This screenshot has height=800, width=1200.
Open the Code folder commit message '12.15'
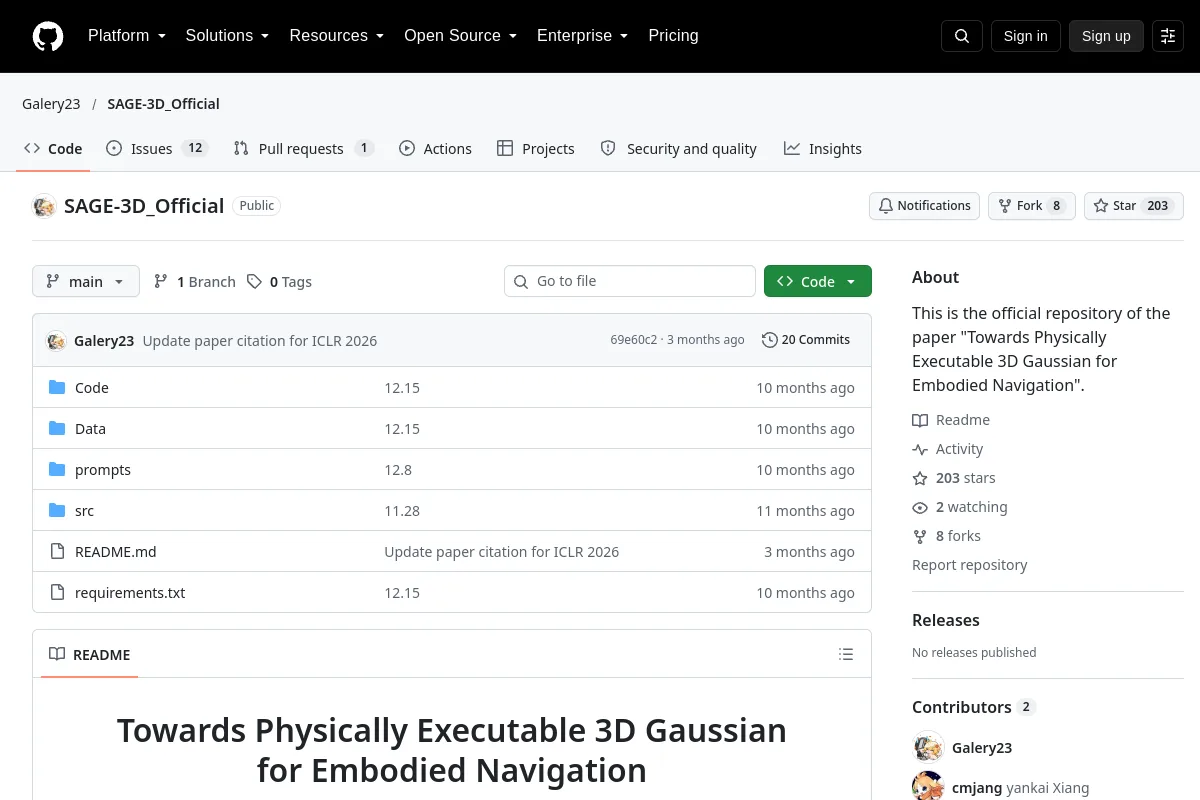[x=402, y=388]
